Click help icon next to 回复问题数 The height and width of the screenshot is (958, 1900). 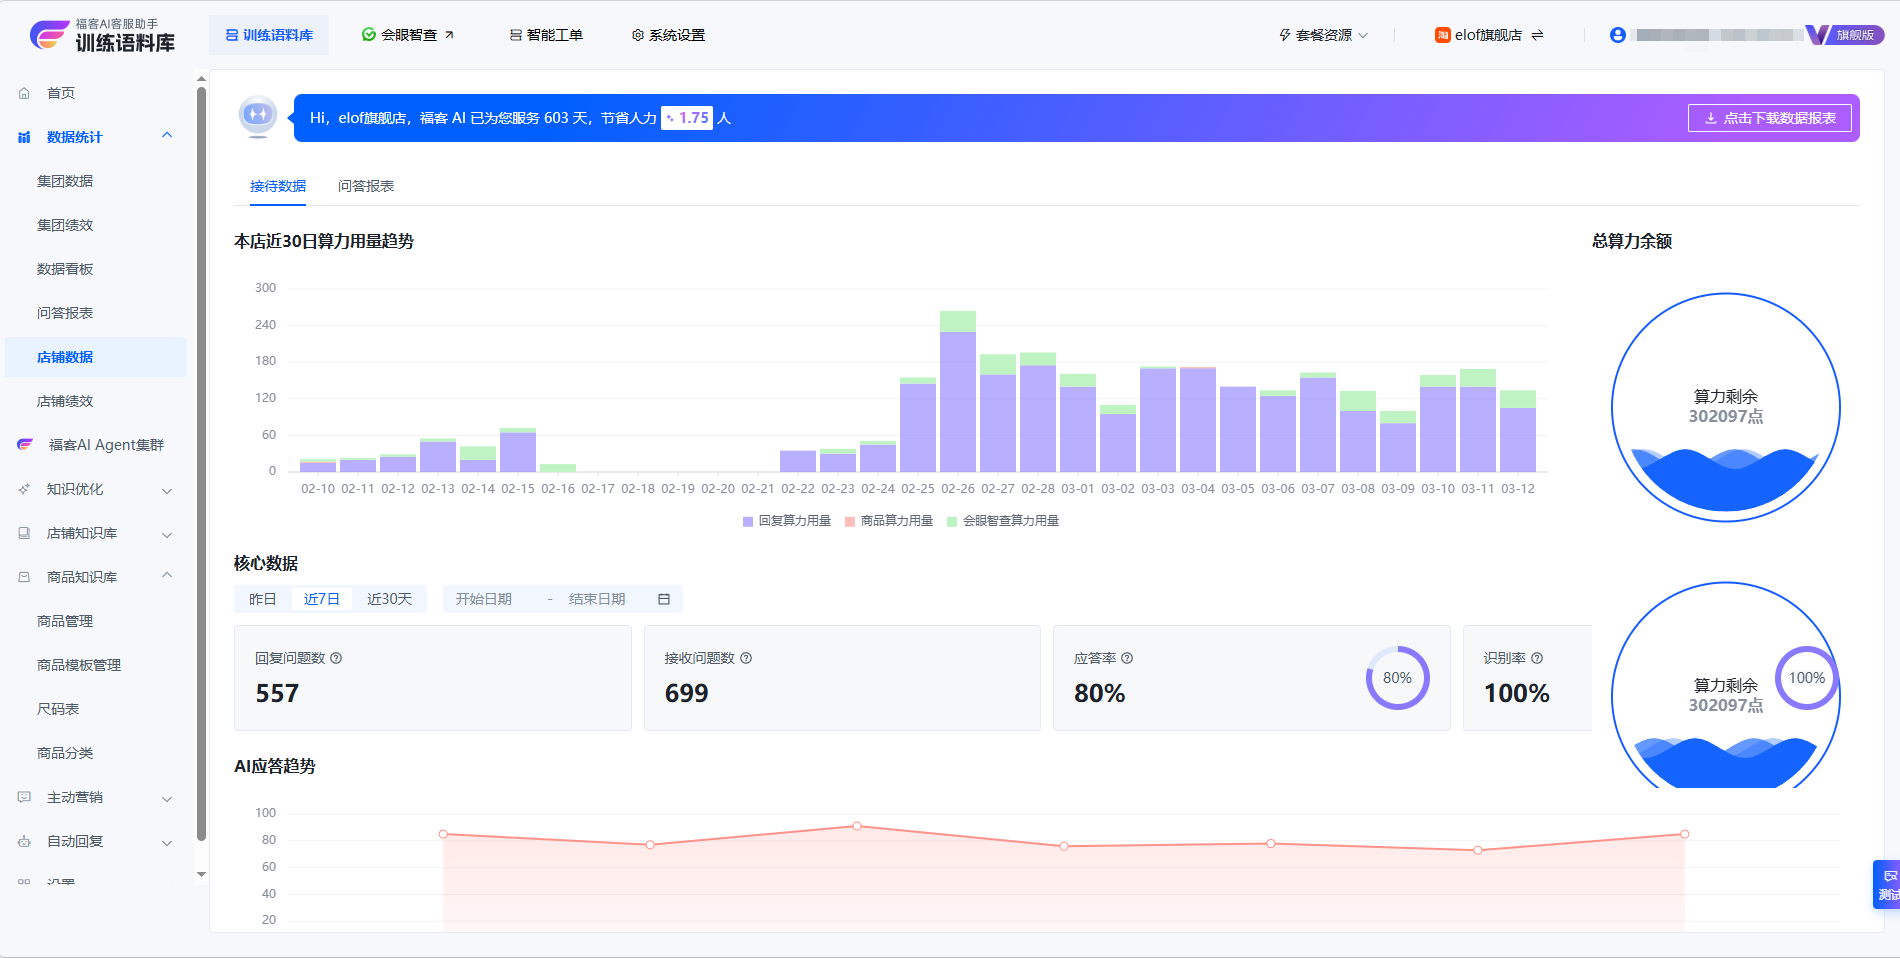[336, 658]
